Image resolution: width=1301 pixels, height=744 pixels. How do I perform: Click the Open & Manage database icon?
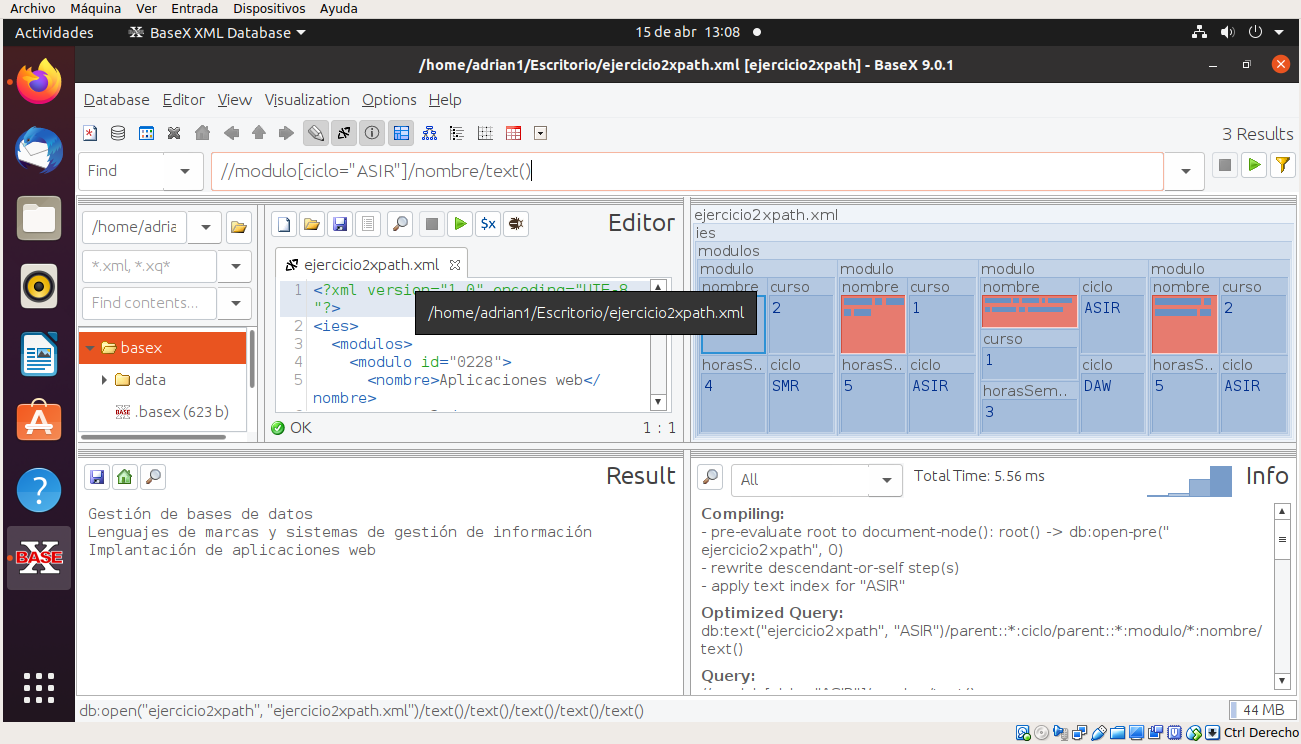118,133
